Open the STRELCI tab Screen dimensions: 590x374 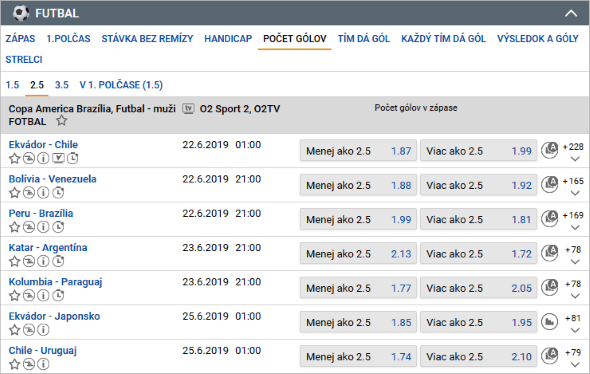(24, 59)
